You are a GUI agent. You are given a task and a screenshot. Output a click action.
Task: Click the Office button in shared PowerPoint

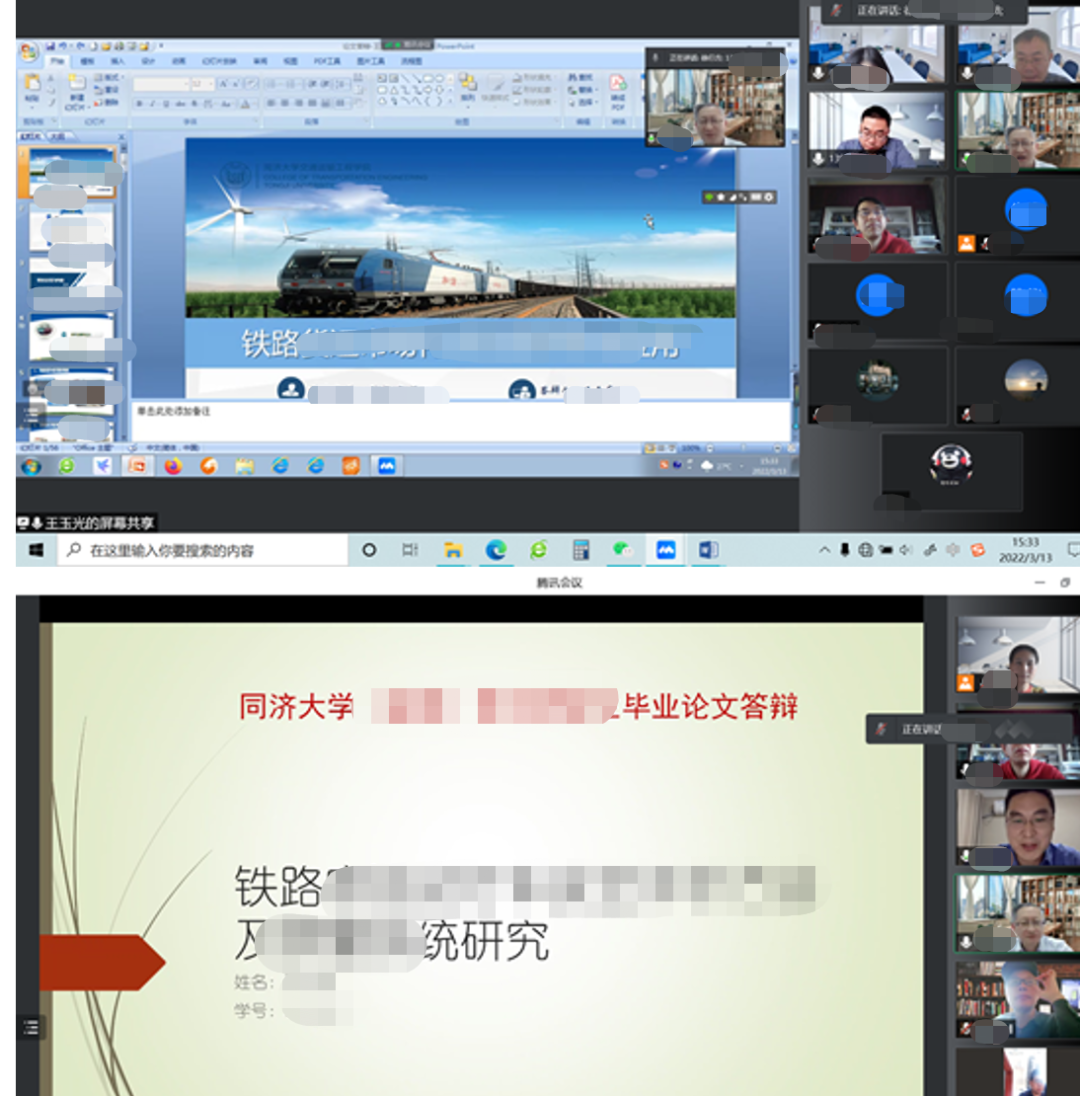(x=30, y=52)
